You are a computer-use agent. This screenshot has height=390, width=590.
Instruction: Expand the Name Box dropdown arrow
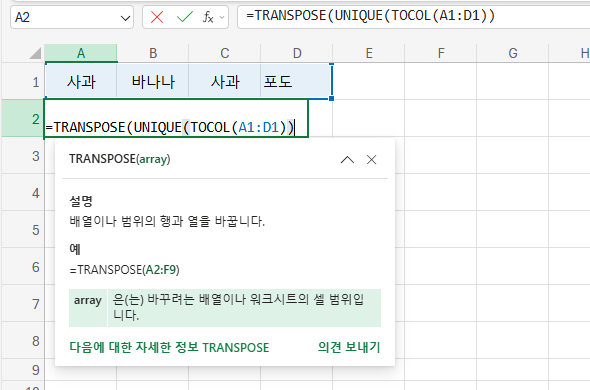[x=125, y=18]
